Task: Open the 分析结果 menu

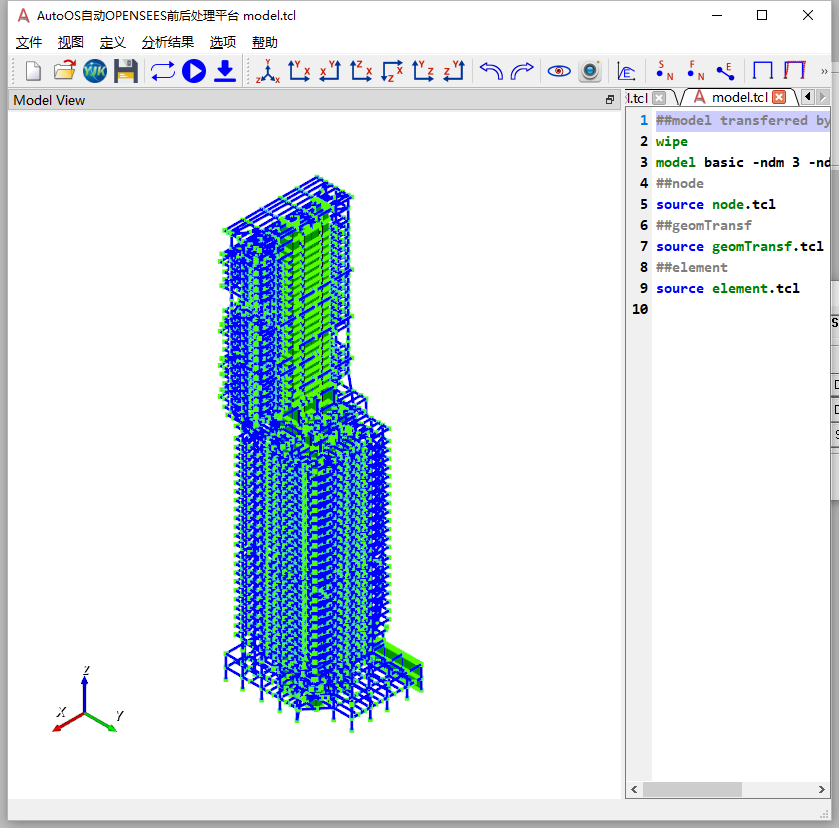Action: coord(167,42)
